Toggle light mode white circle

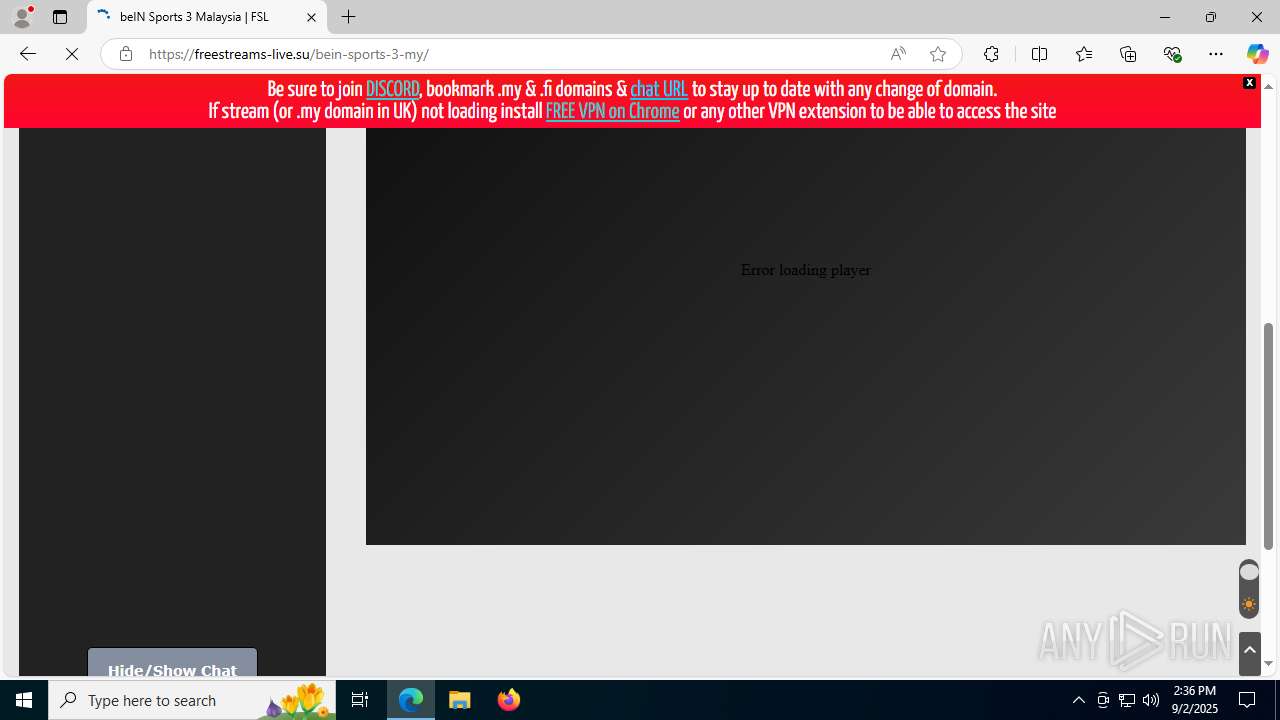pos(1249,572)
